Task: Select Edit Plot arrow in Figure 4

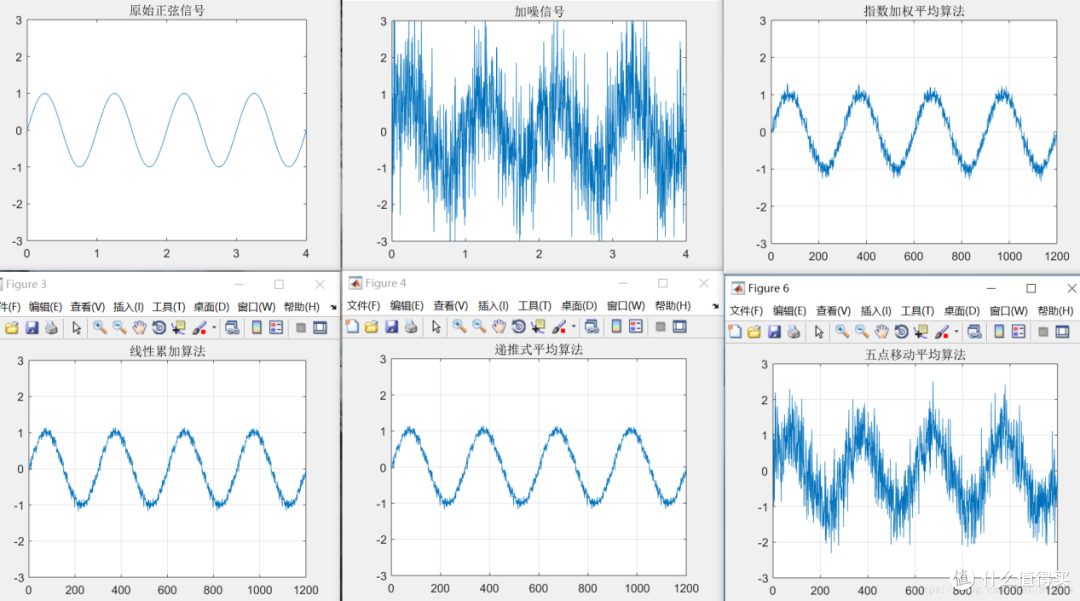Action: (436, 326)
